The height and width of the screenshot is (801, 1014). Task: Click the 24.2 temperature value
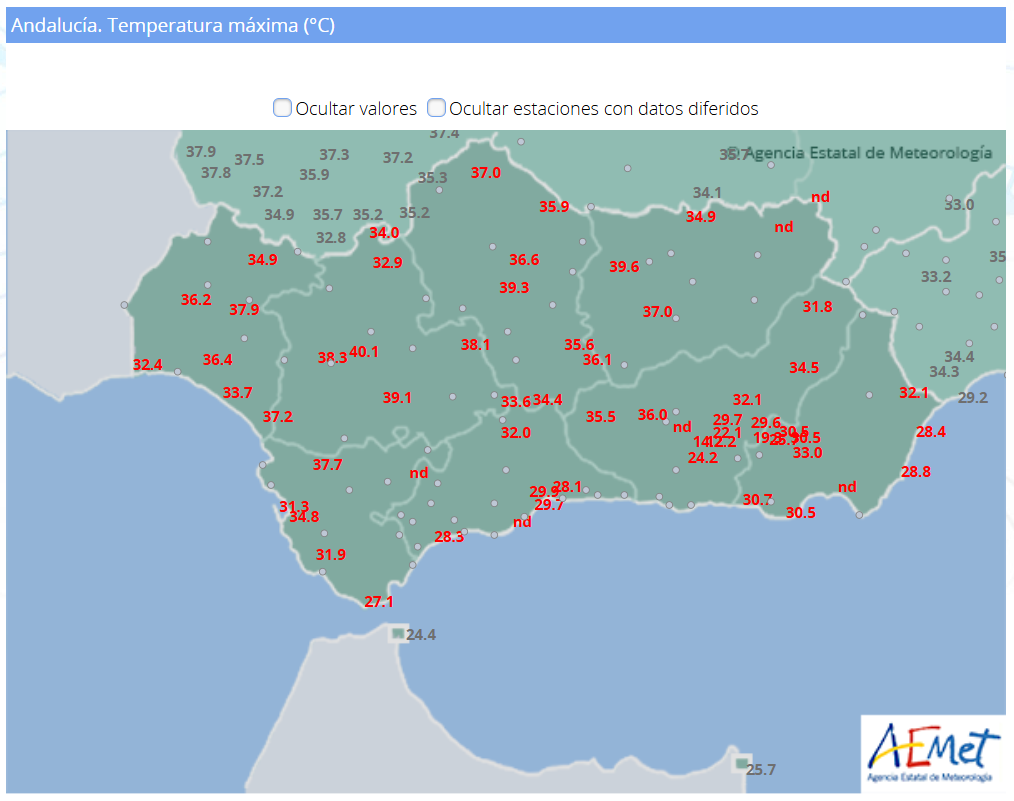click(x=703, y=458)
